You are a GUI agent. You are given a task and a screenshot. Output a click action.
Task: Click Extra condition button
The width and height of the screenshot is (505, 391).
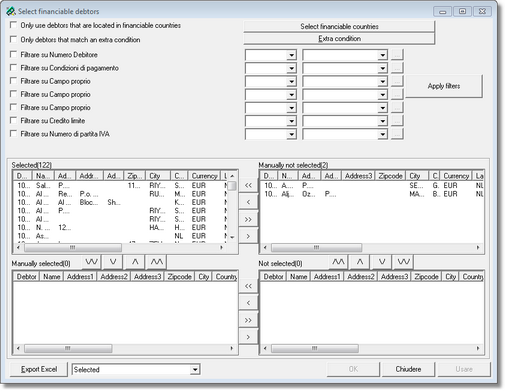[339, 38]
